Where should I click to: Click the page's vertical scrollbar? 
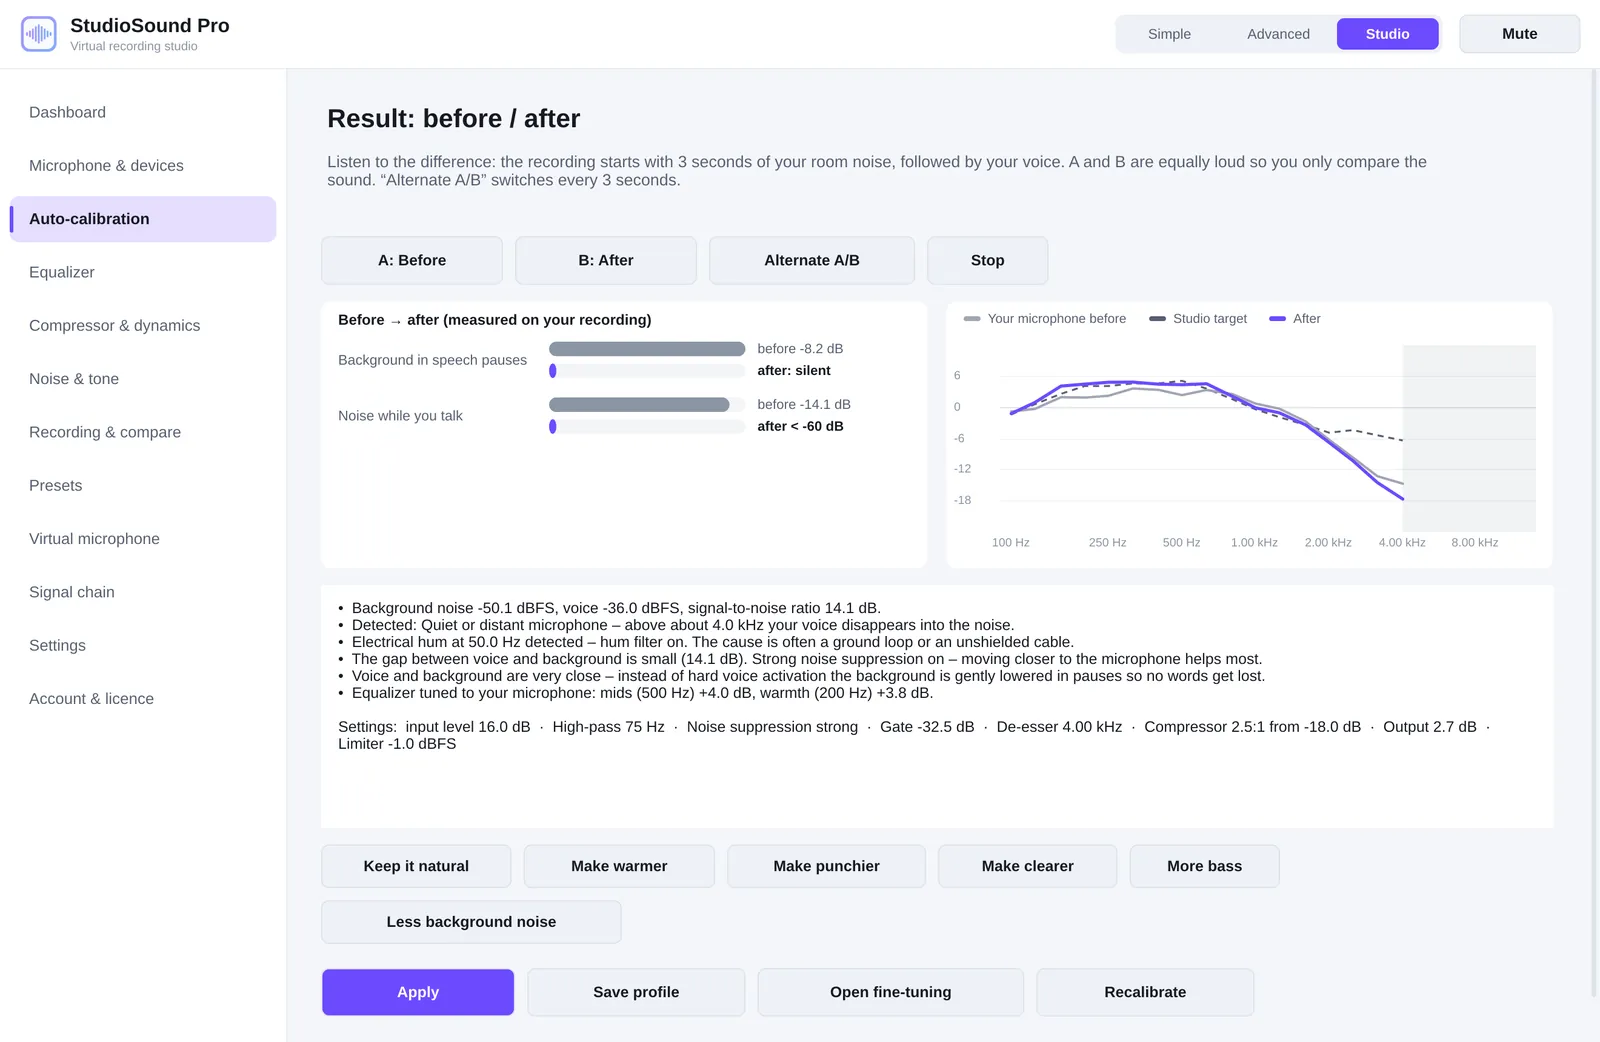tap(1594, 533)
